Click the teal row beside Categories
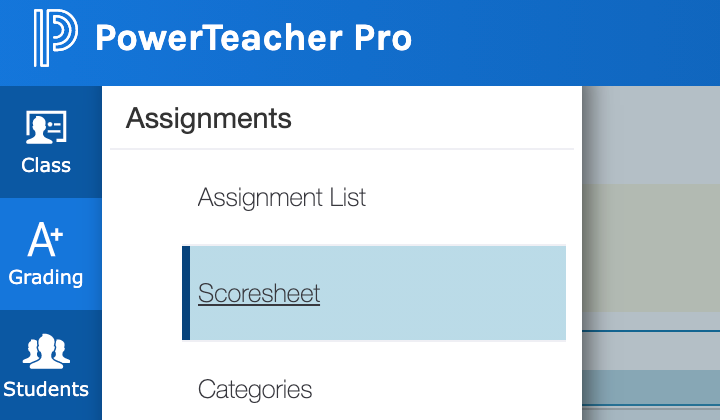This screenshot has width=720, height=420. [x=651, y=388]
